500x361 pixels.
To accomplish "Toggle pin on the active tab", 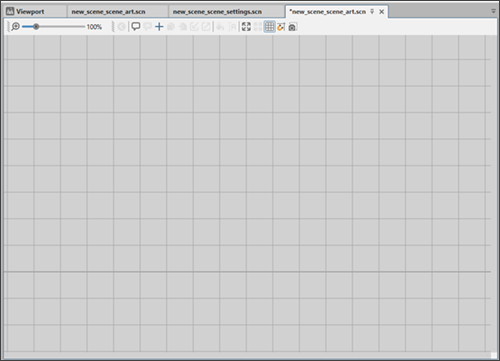I will point(372,12).
